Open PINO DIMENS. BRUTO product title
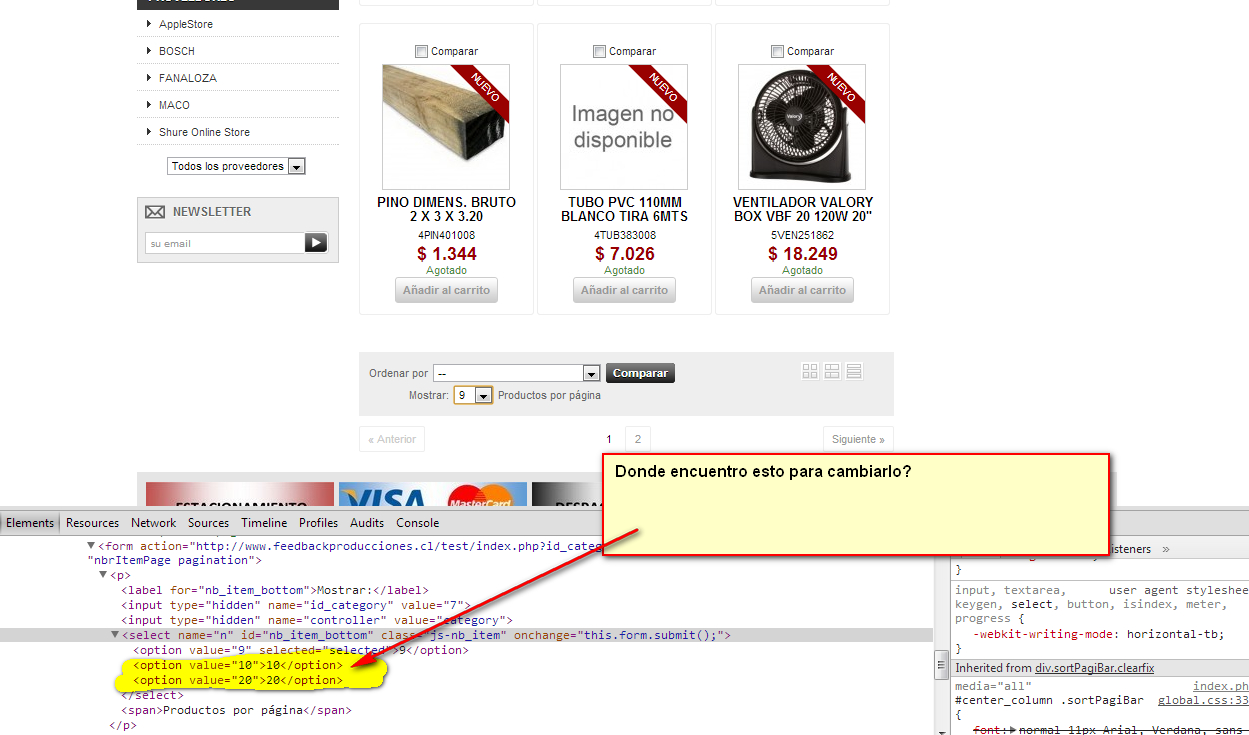The width and height of the screenshot is (1249, 735). [446, 209]
